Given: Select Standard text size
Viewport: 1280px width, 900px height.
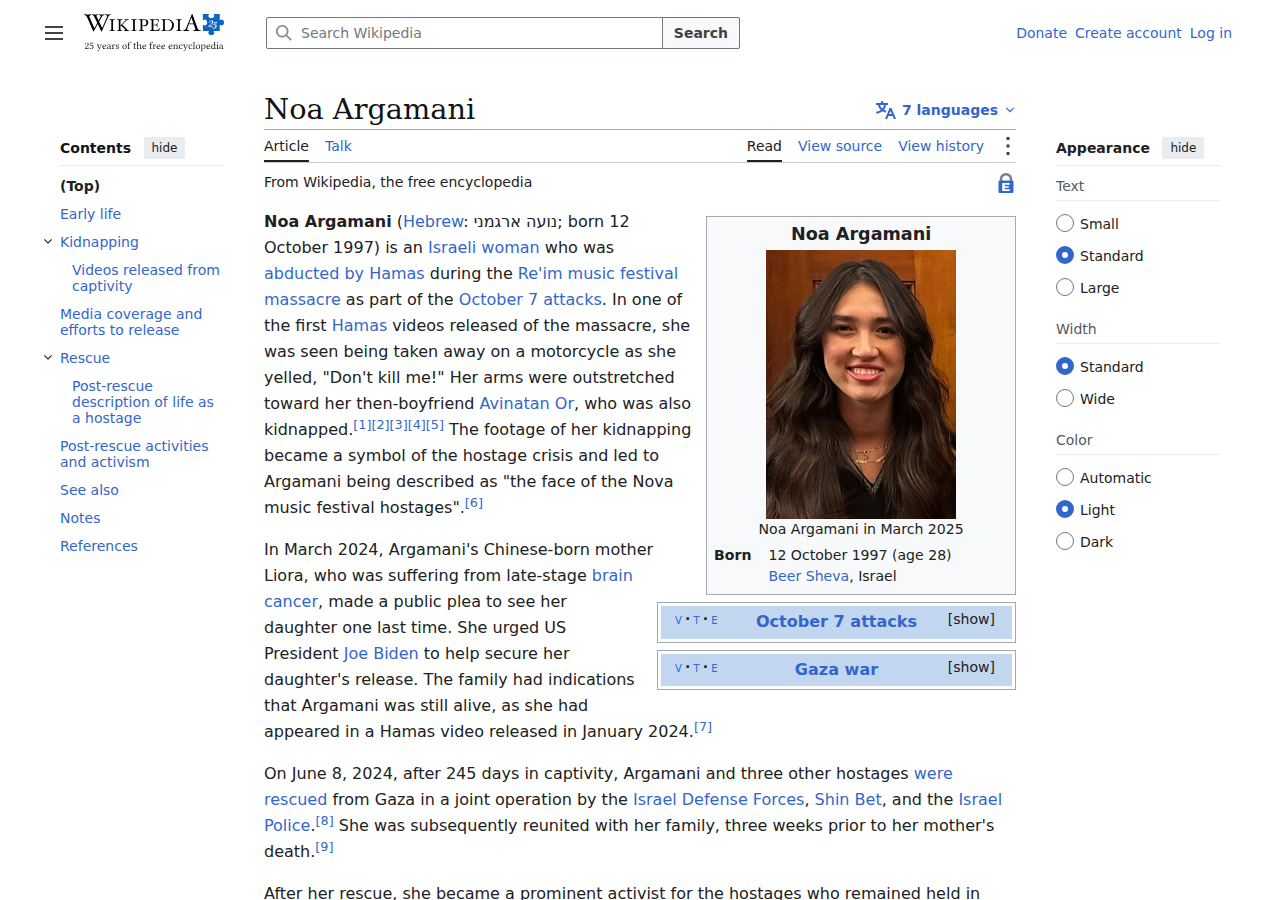Looking at the screenshot, I should coord(1065,256).
